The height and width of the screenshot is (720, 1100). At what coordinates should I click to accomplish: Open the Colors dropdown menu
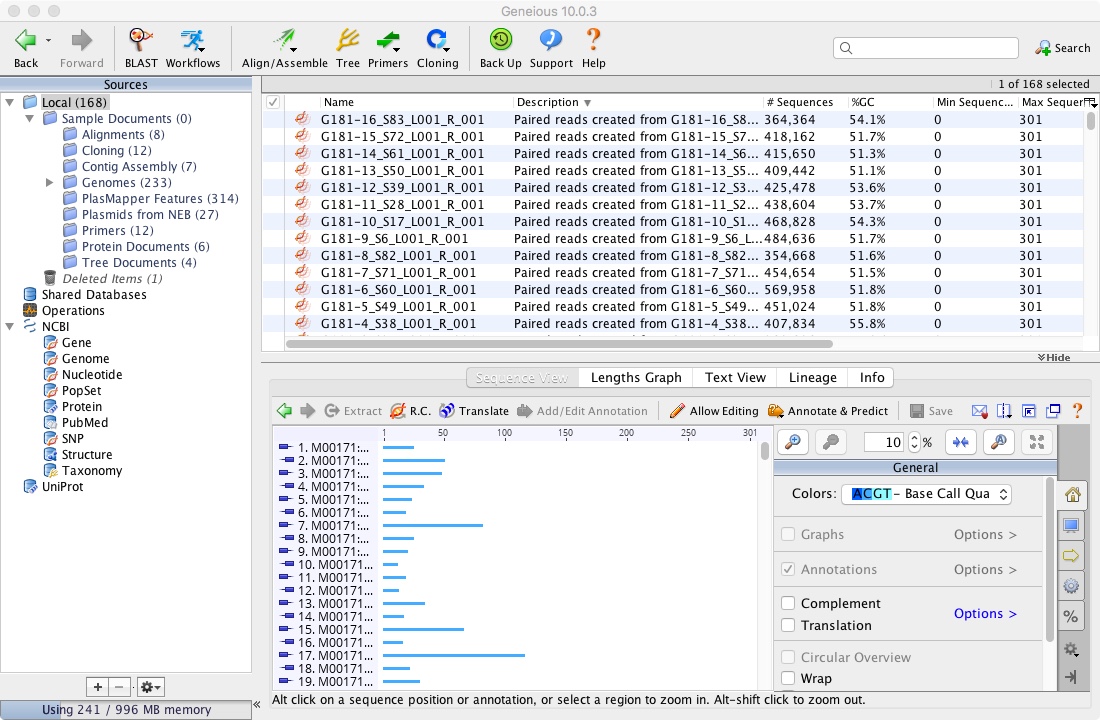point(926,494)
